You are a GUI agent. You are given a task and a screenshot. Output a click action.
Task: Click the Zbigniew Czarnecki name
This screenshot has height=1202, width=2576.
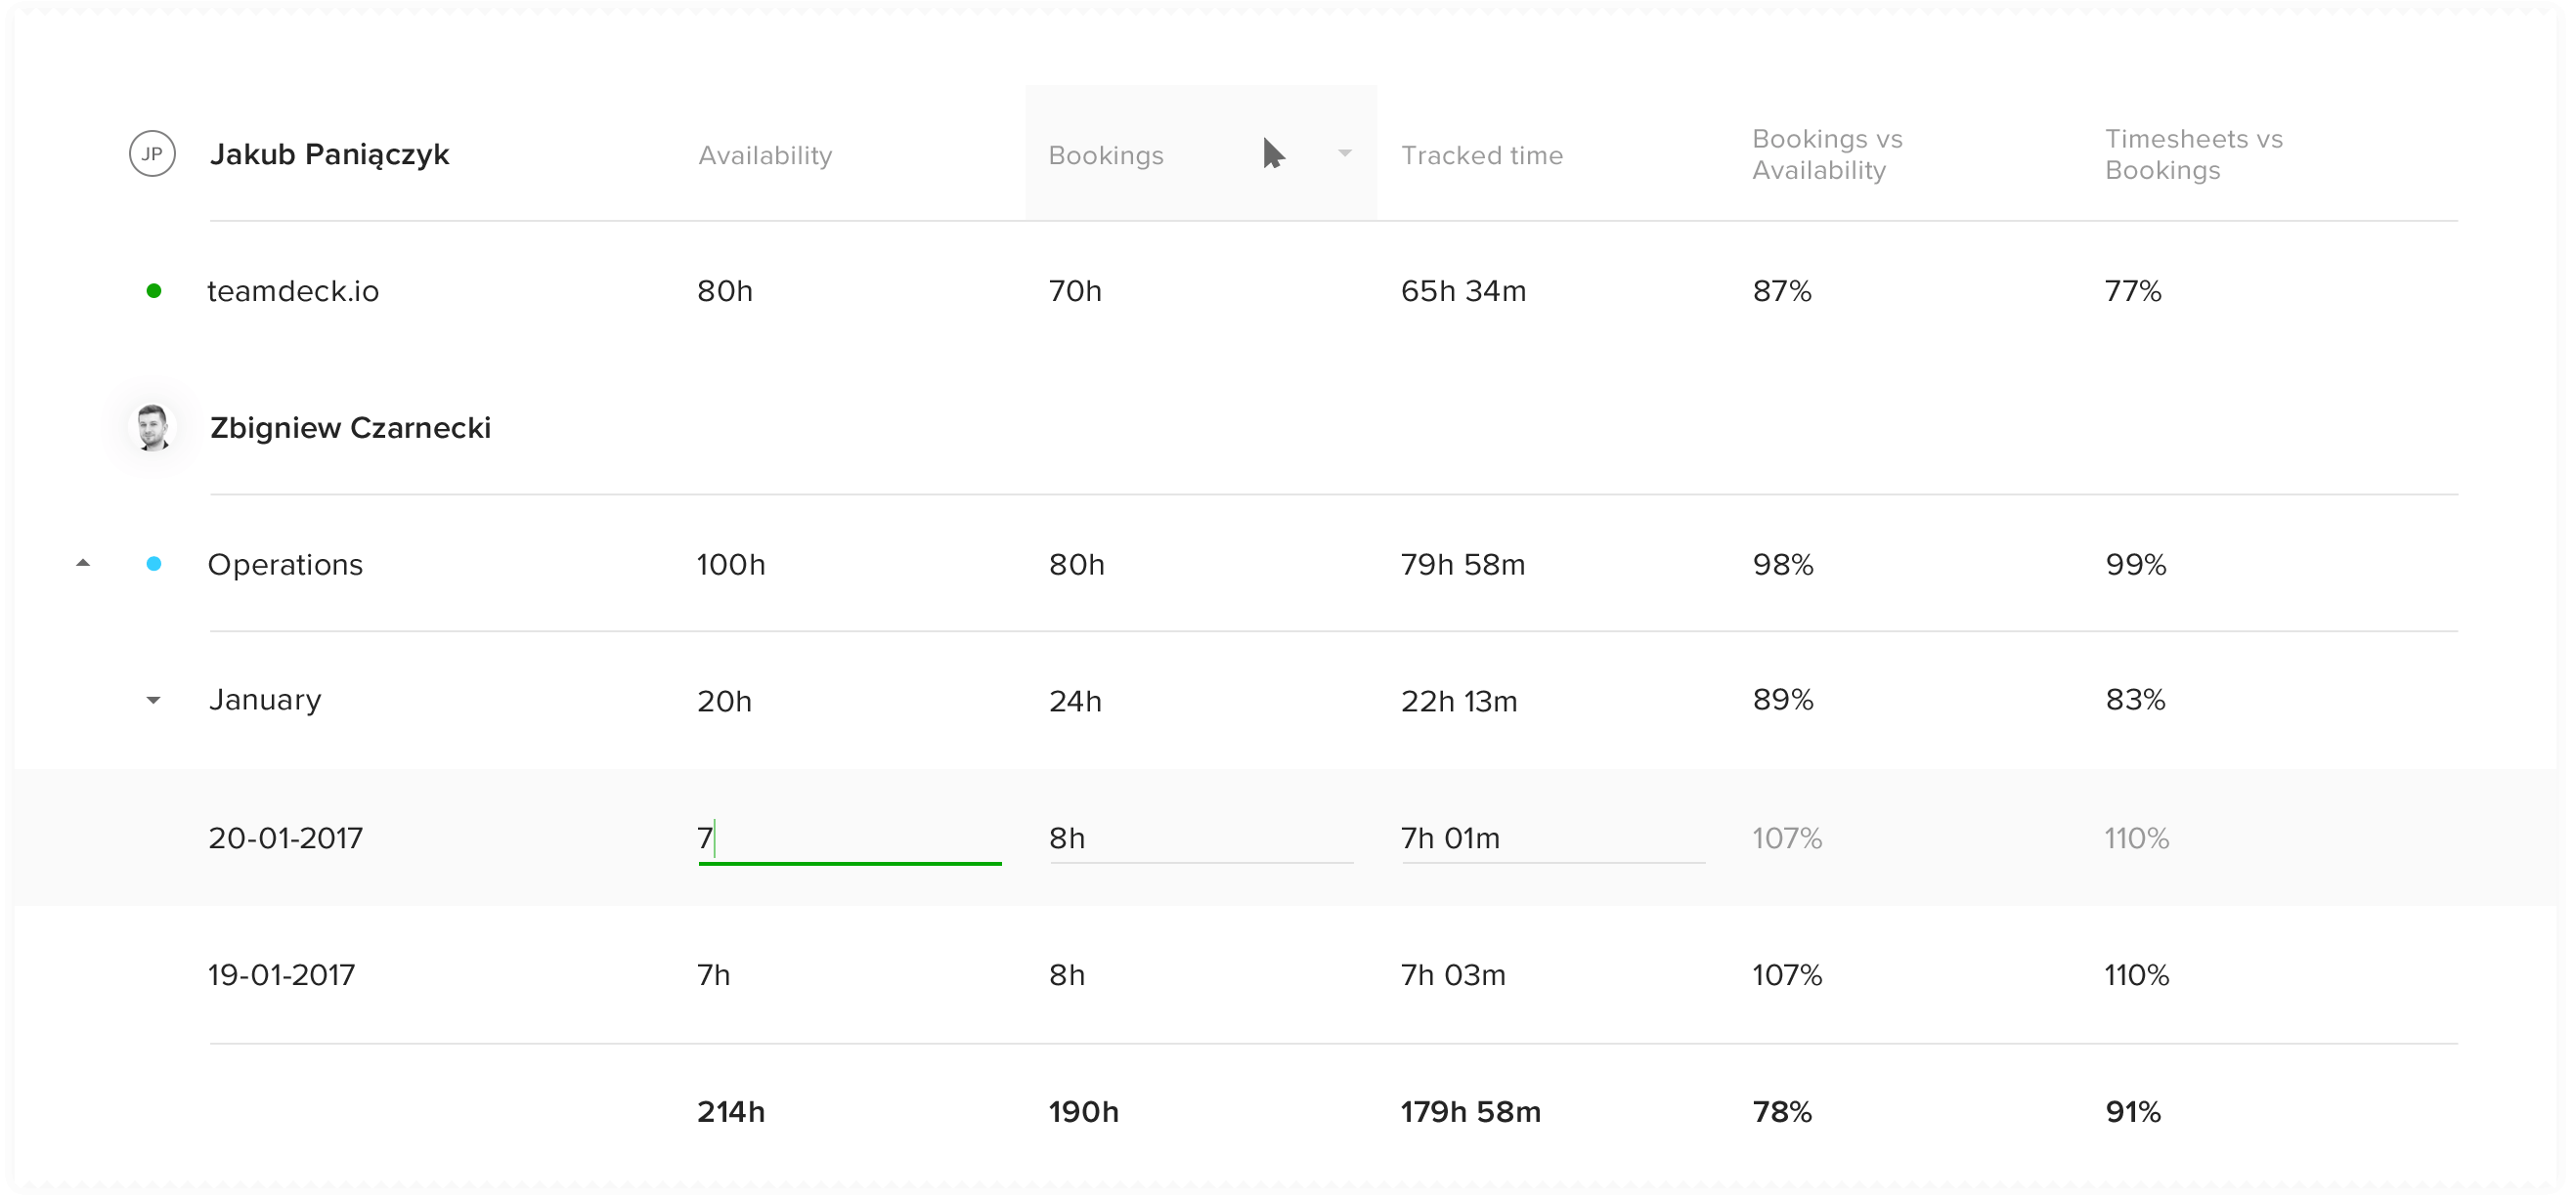[350, 428]
